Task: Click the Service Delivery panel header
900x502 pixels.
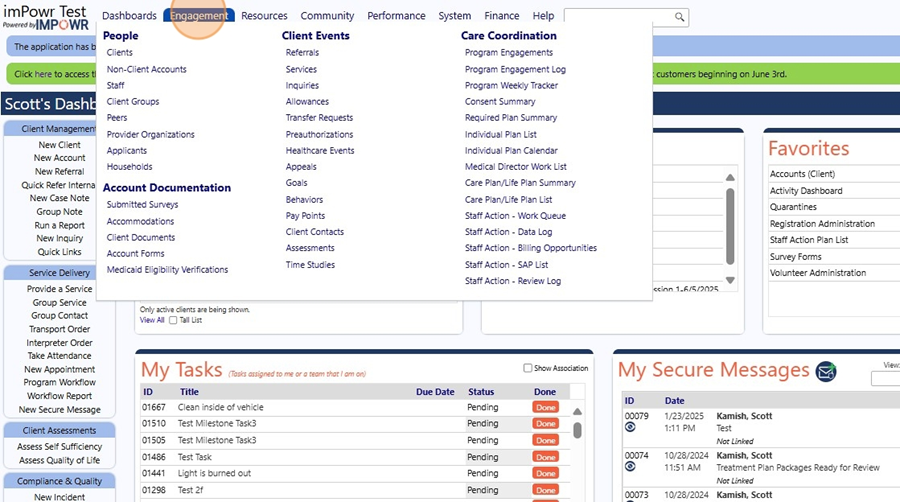Action: pyautogui.click(x=59, y=273)
